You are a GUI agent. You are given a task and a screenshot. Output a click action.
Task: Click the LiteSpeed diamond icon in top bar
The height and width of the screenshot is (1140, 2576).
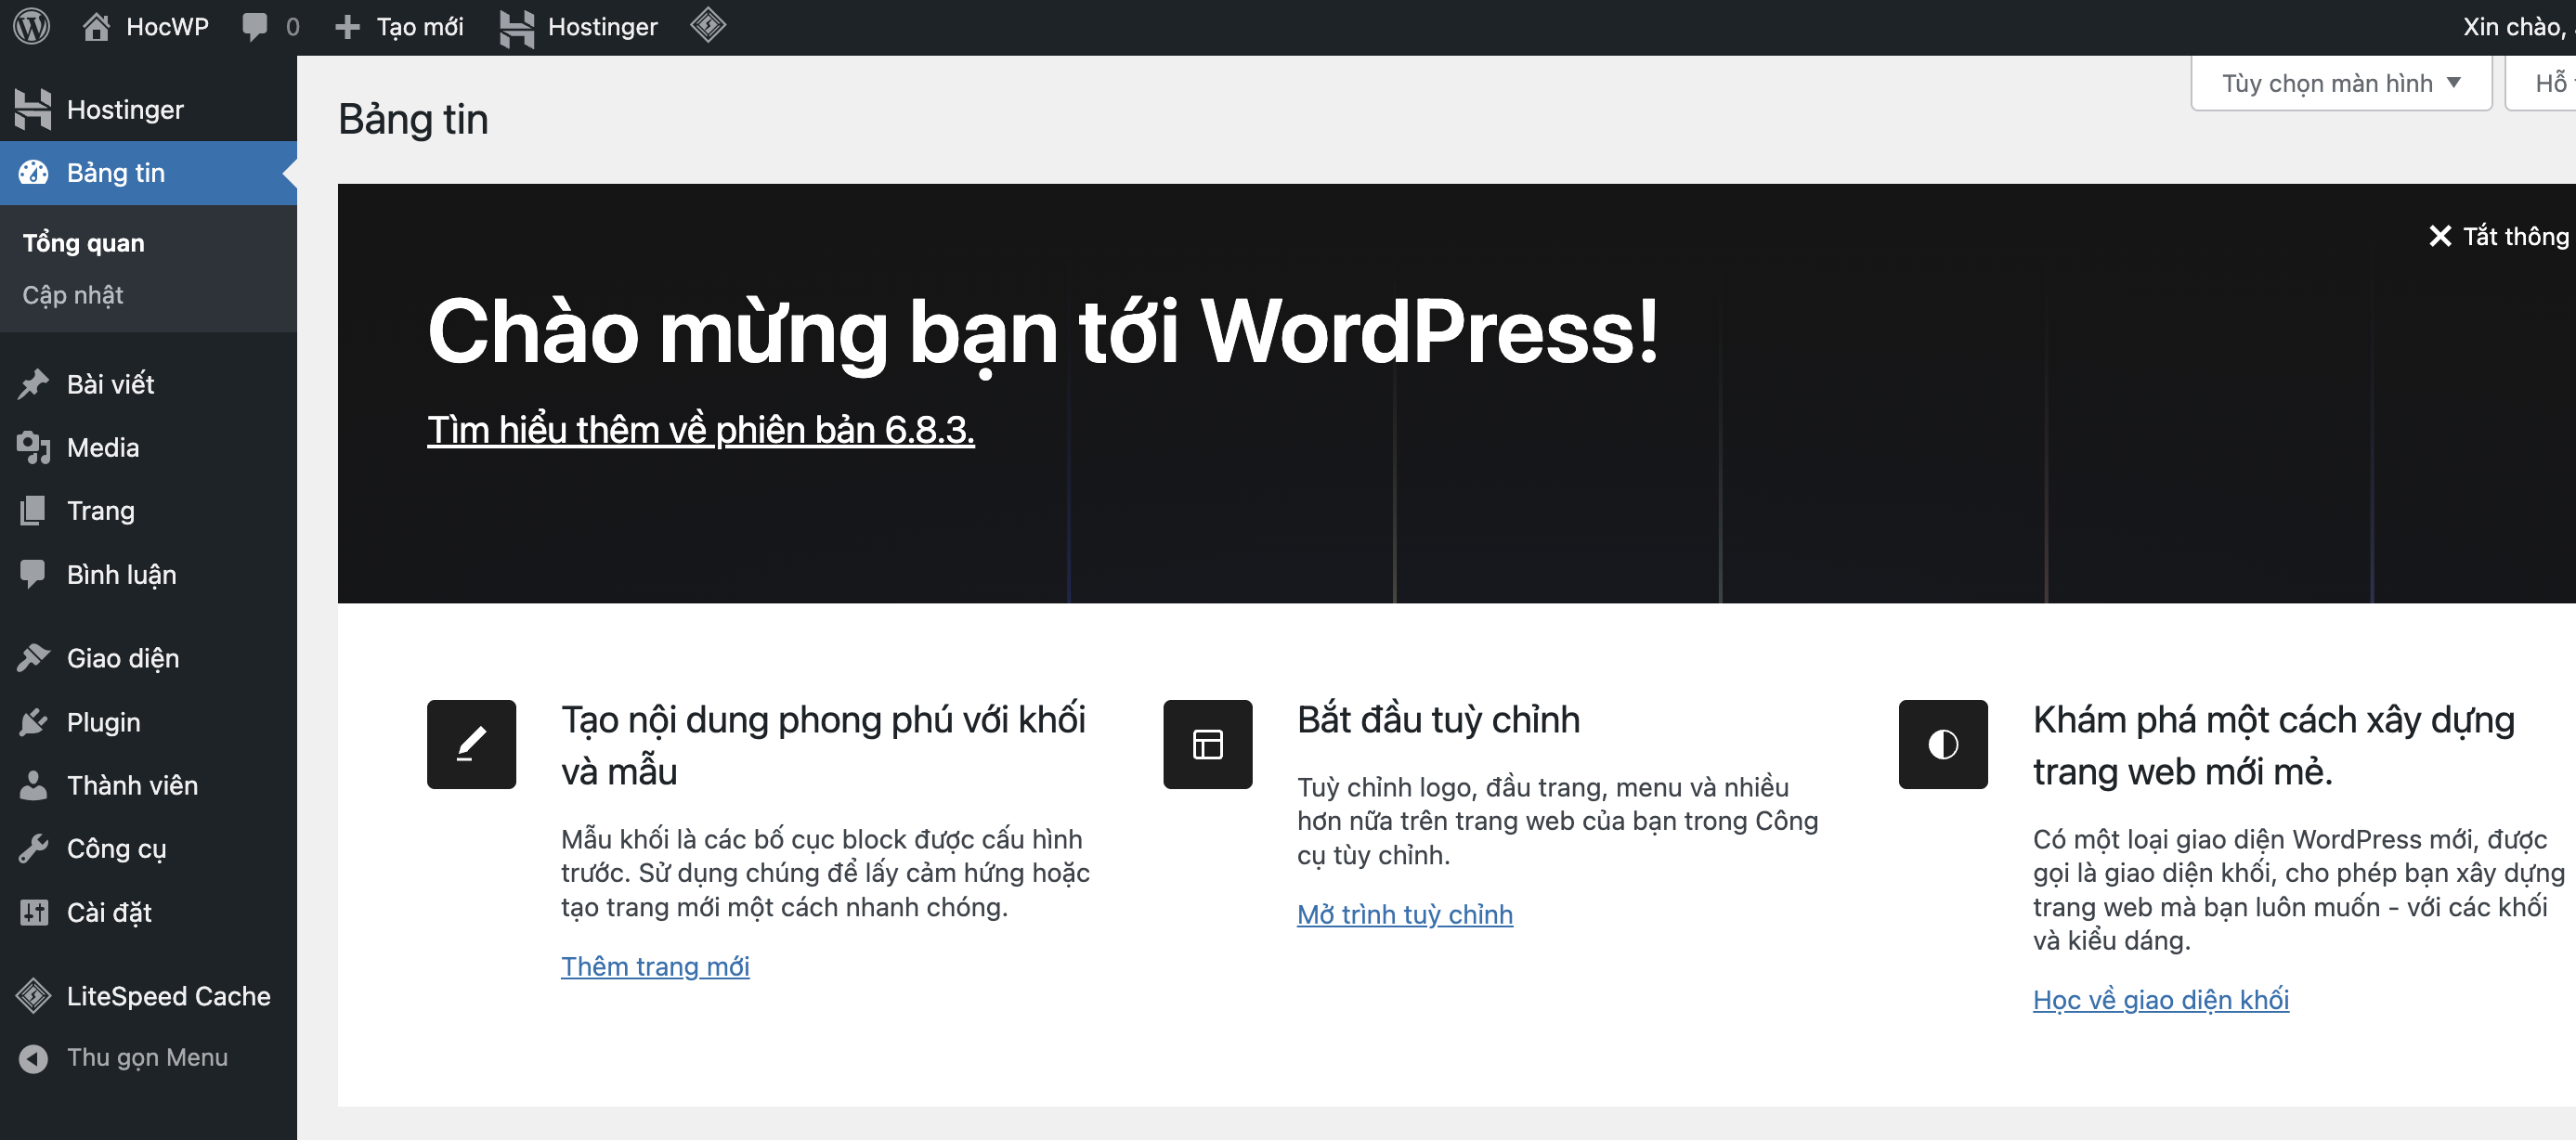707,25
